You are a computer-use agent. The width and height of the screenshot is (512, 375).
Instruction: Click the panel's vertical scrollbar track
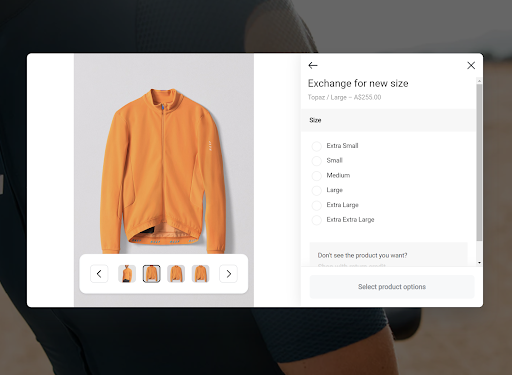tap(479, 171)
